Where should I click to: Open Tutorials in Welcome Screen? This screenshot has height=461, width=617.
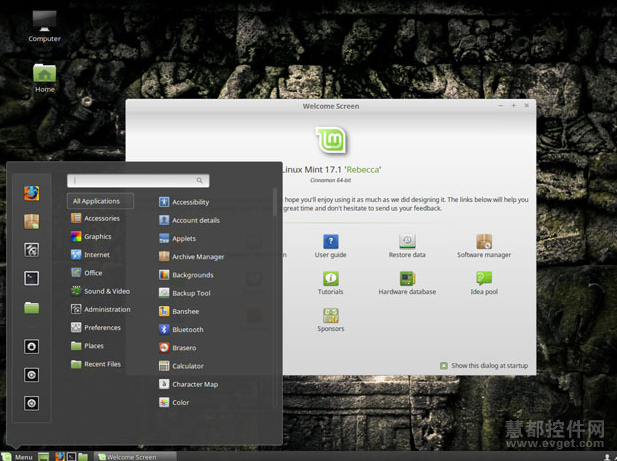(331, 283)
